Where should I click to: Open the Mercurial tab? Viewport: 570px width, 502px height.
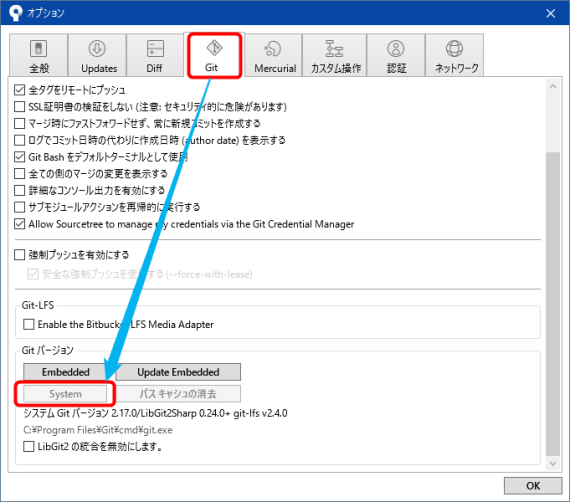pos(273,55)
